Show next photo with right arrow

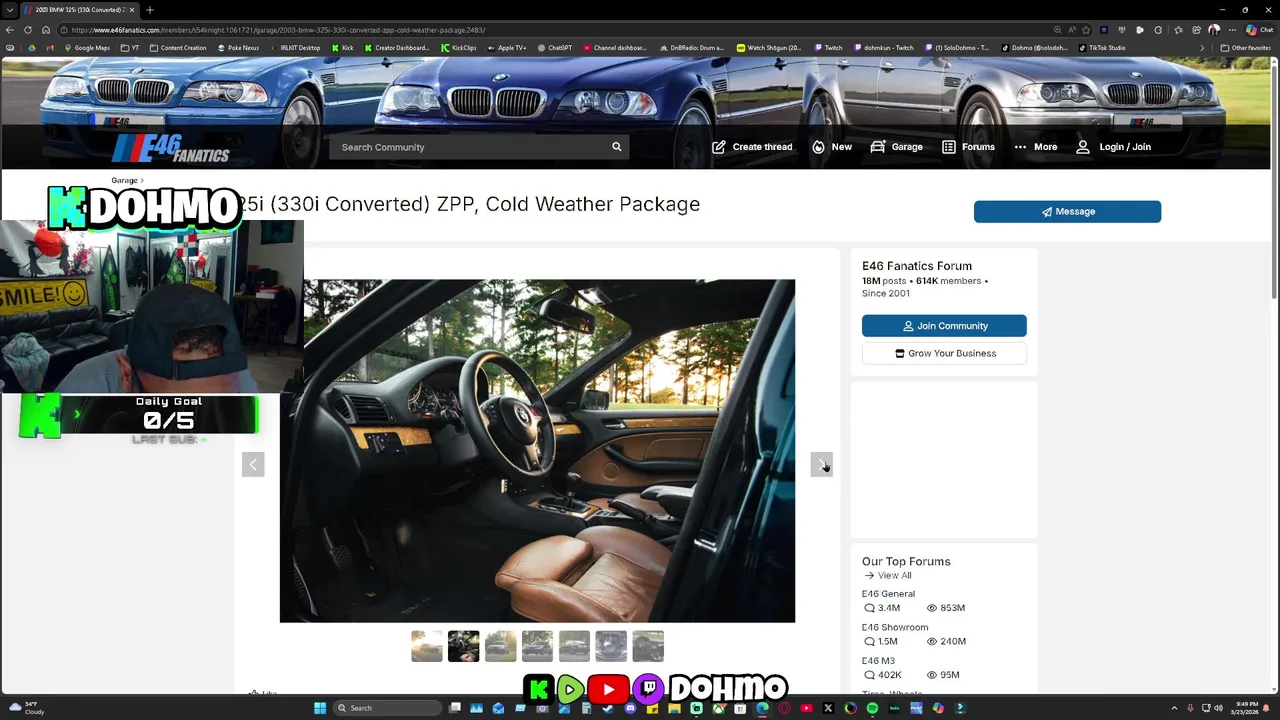tap(821, 464)
